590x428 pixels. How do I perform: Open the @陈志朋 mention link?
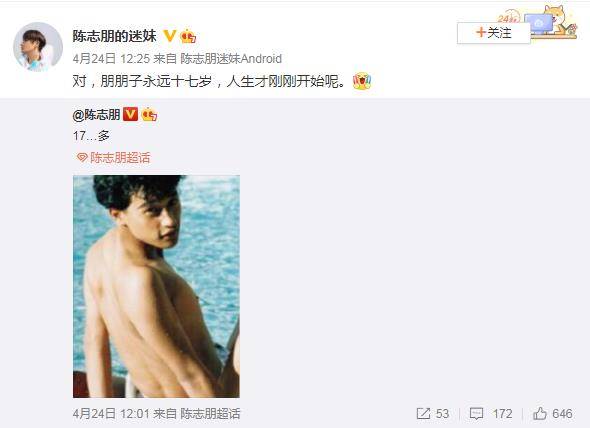point(96,114)
